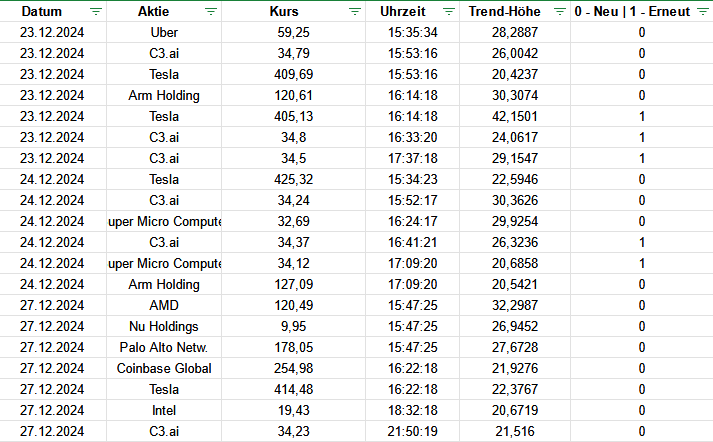Select the Palo Alto Netw. cell
Image resolution: width=713 pixels, height=442 pixels.
tap(164, 347)
